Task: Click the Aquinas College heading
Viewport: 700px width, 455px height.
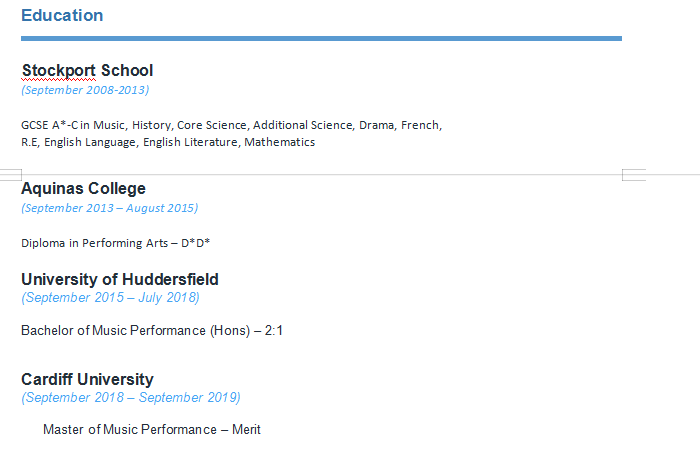Action: tap(83, 188)
